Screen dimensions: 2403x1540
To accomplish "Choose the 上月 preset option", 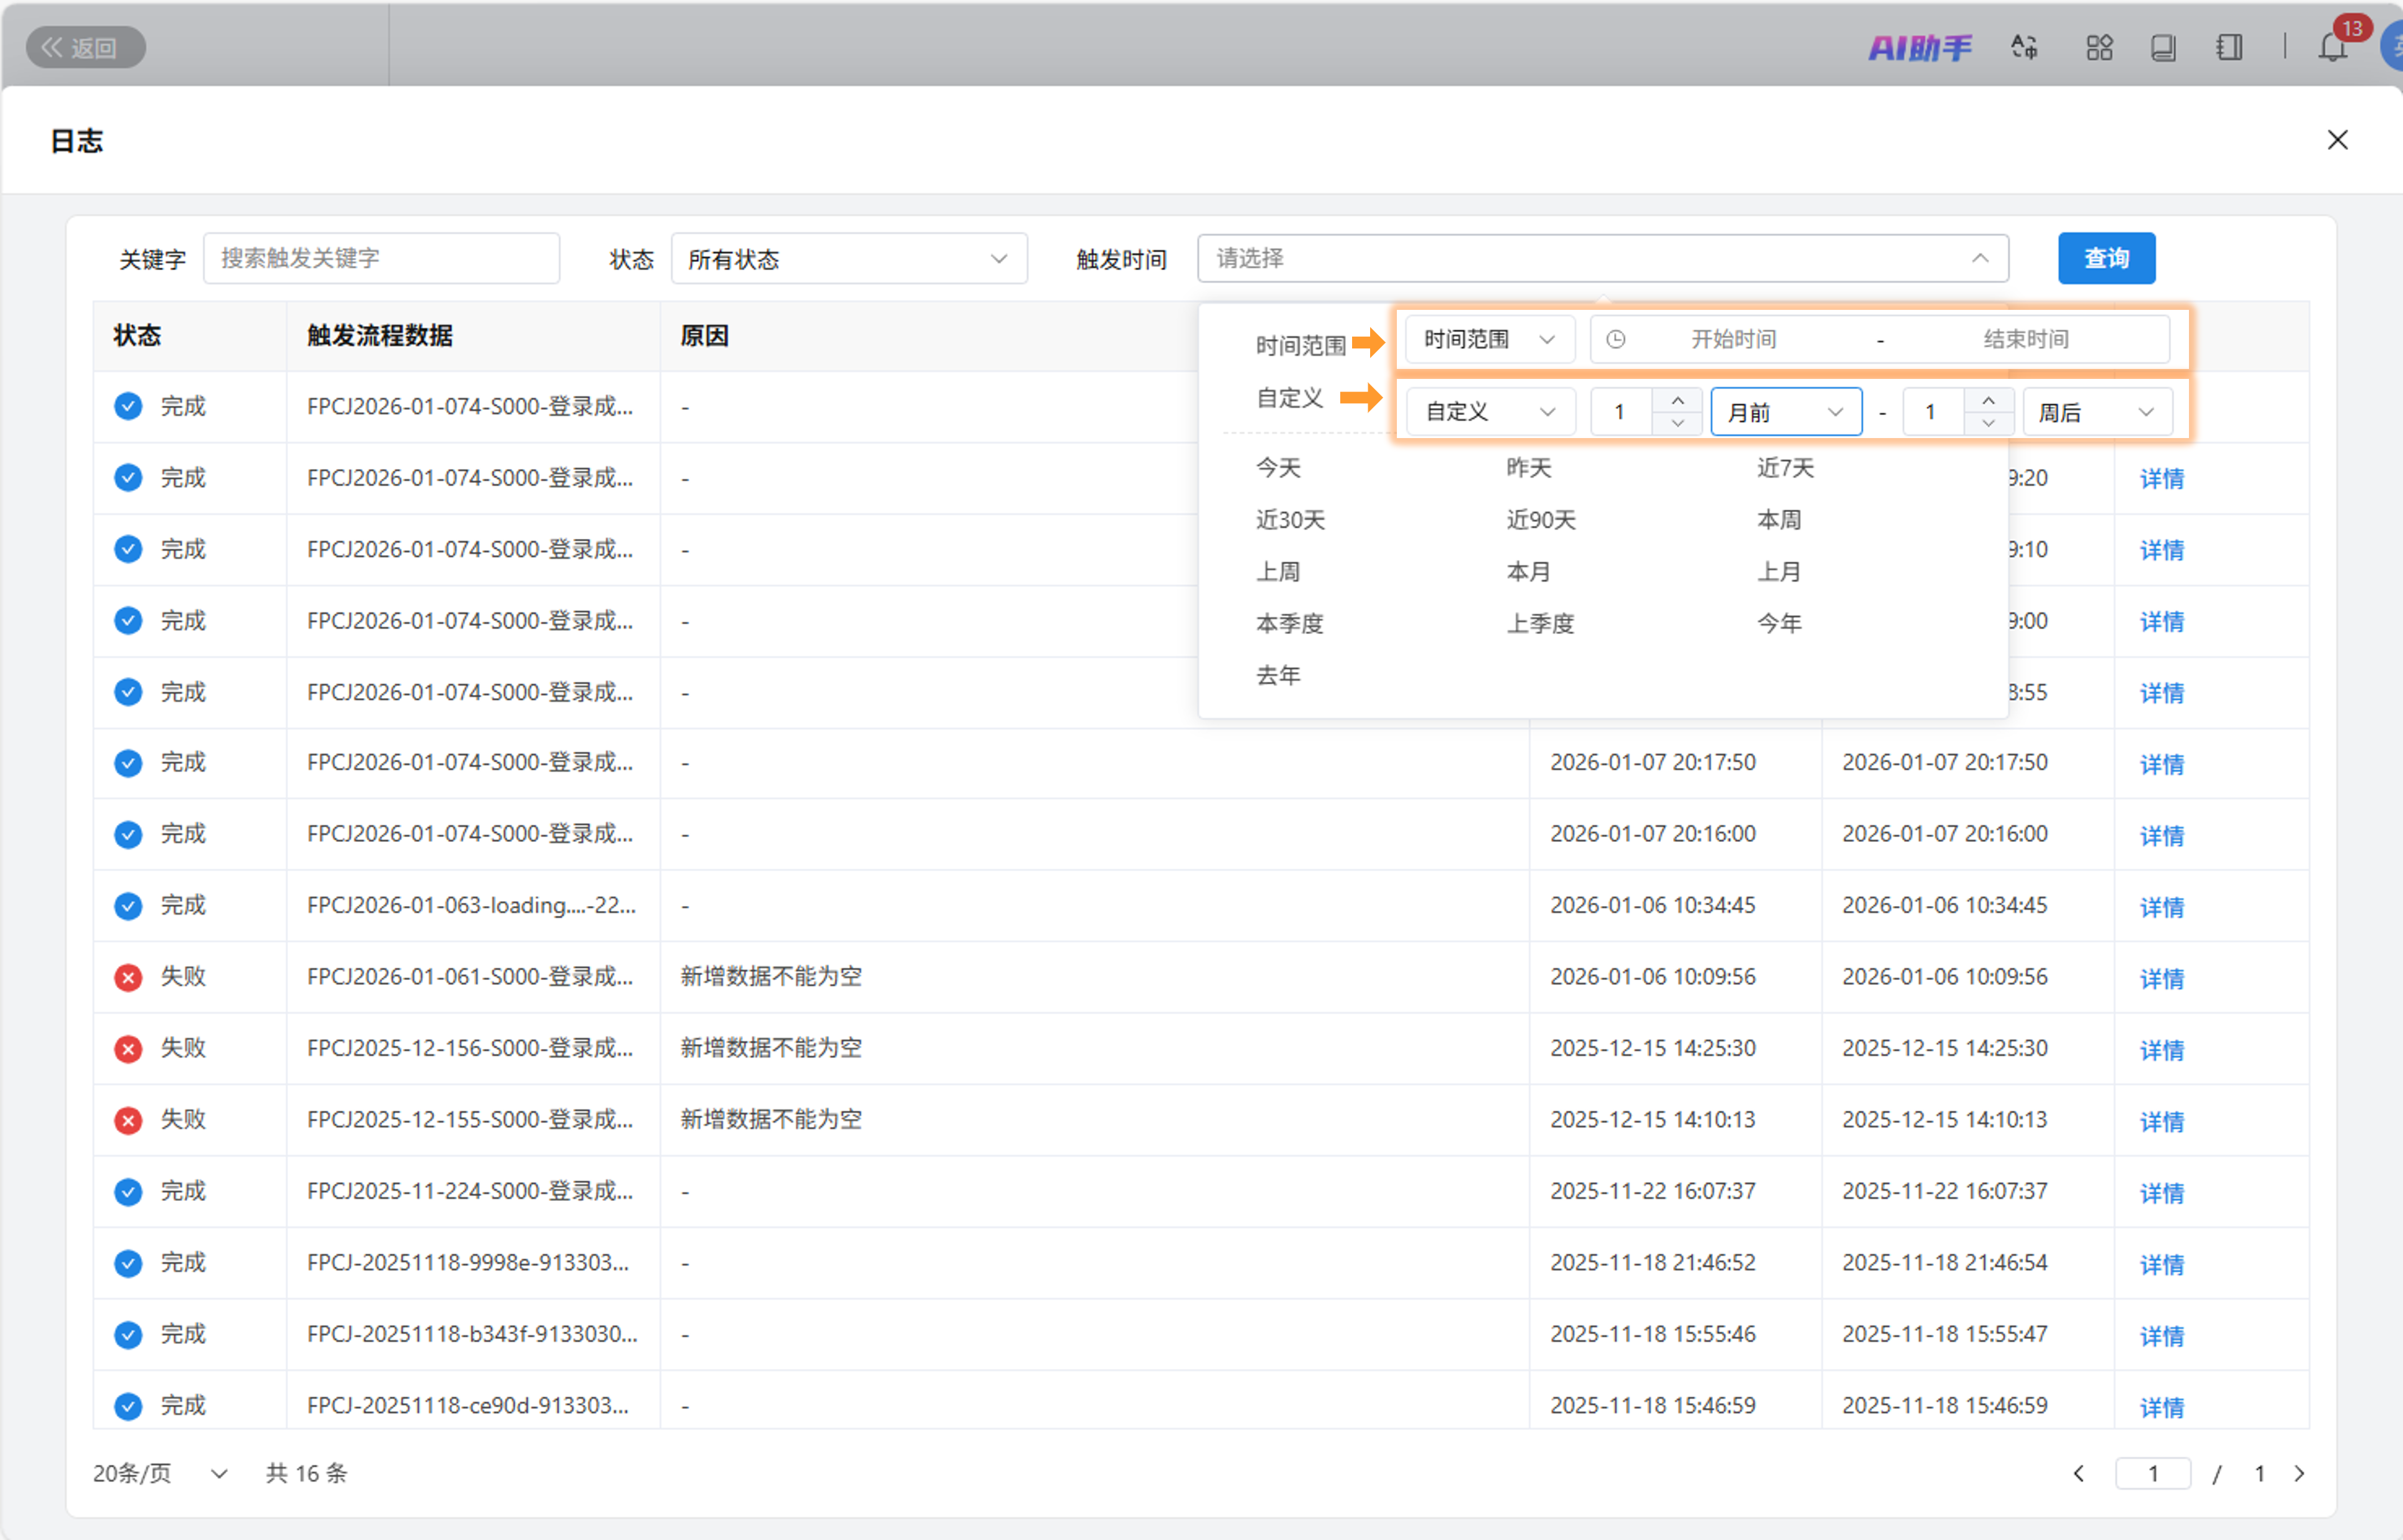I will (1779, 572).
